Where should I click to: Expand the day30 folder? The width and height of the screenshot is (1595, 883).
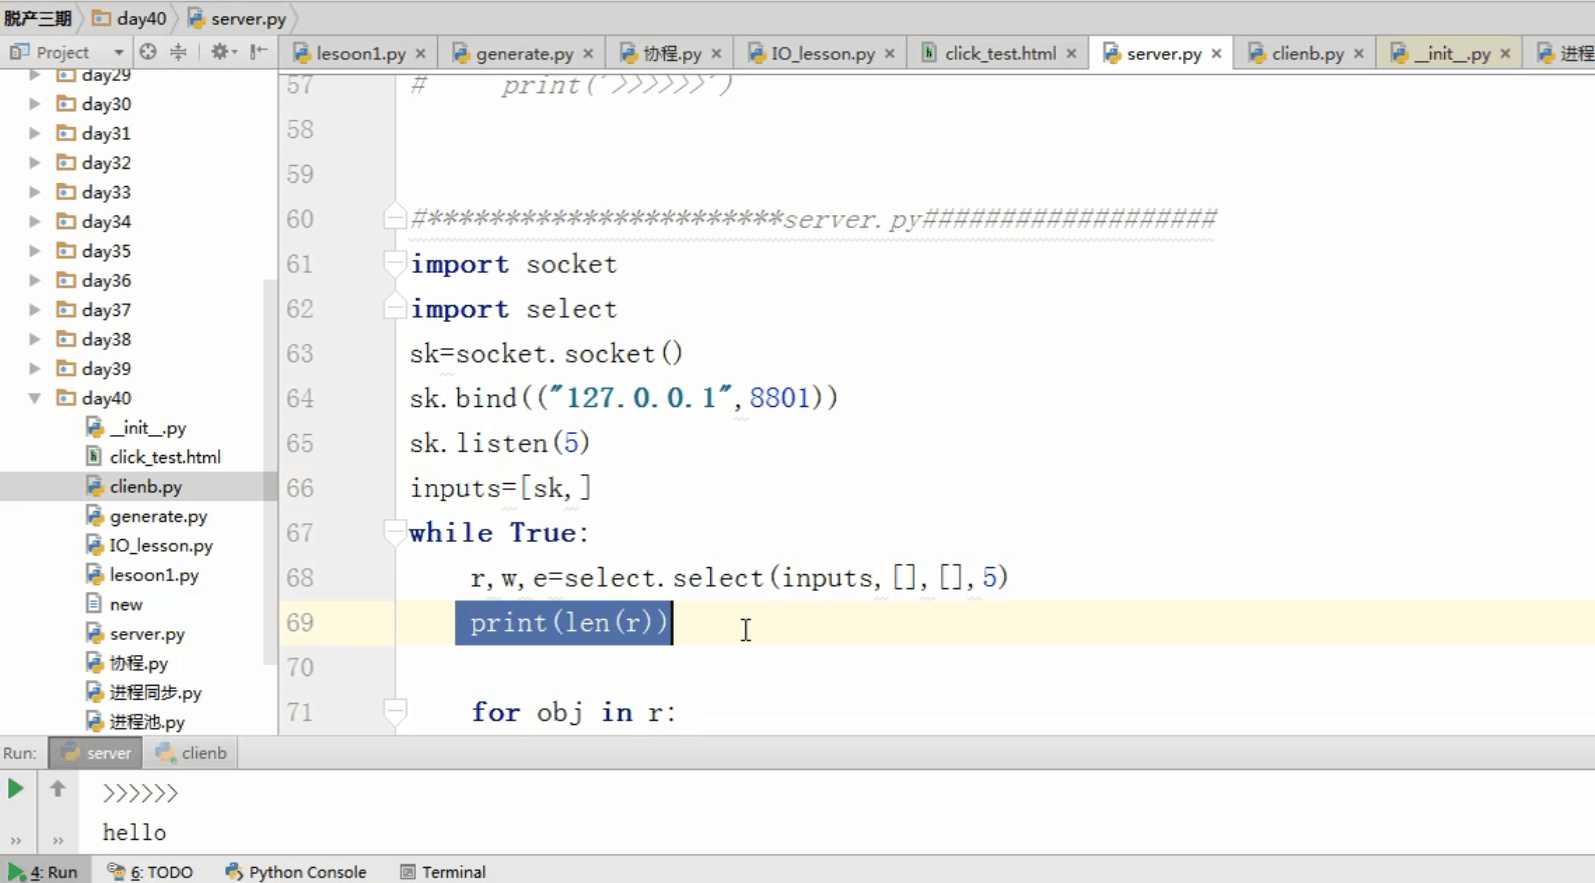pos(35,104)
